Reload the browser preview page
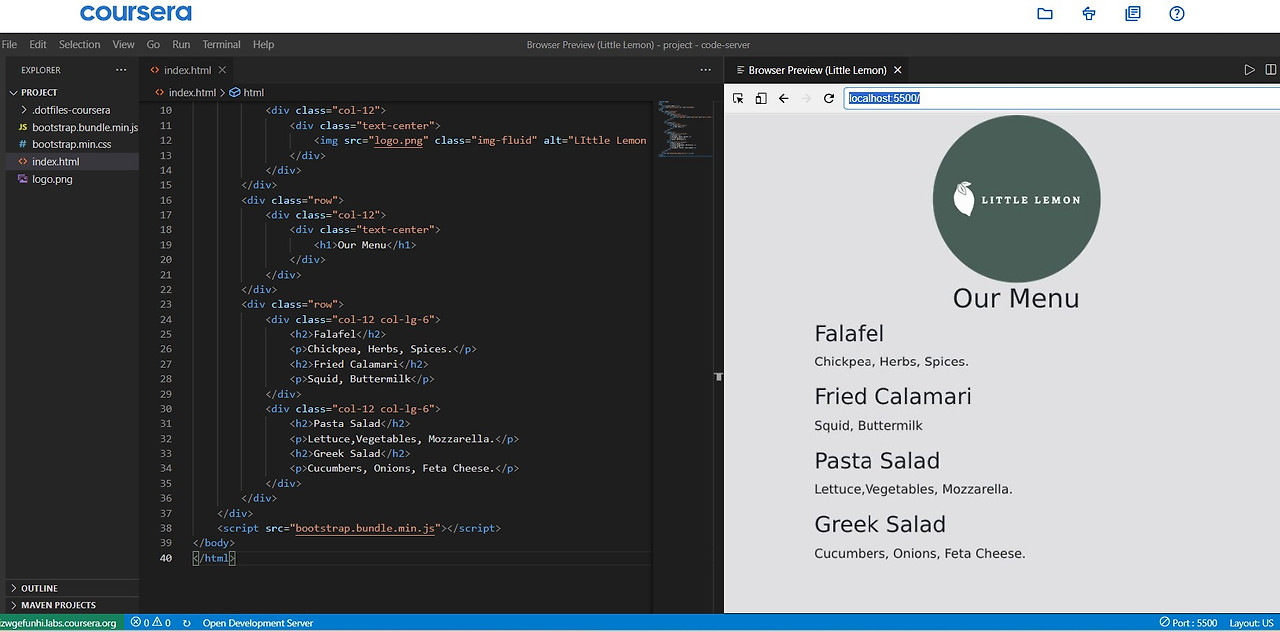The width and height of the screenshot is (1280, 632). point(829,98)
